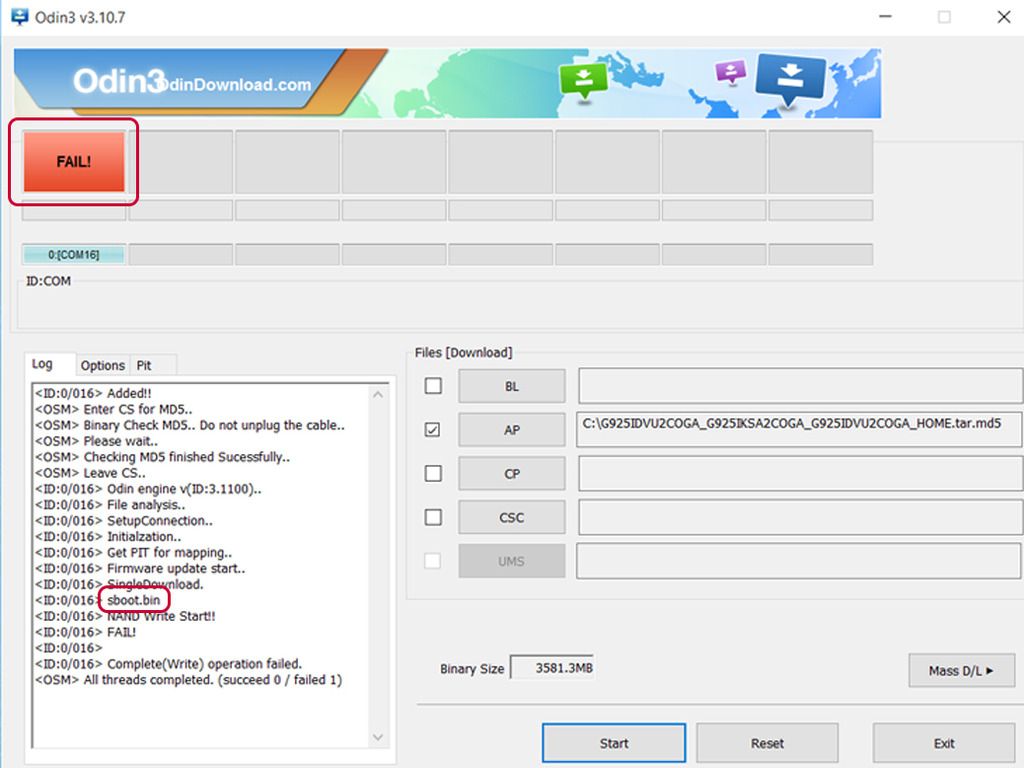1024x768 pixels.
Task: Click the Reset button
Action: [x=767, y=743]
